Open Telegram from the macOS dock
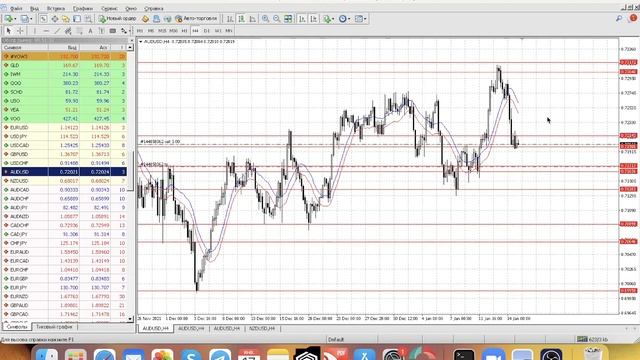This screenshot has width=640, height=360. point(220,355)
